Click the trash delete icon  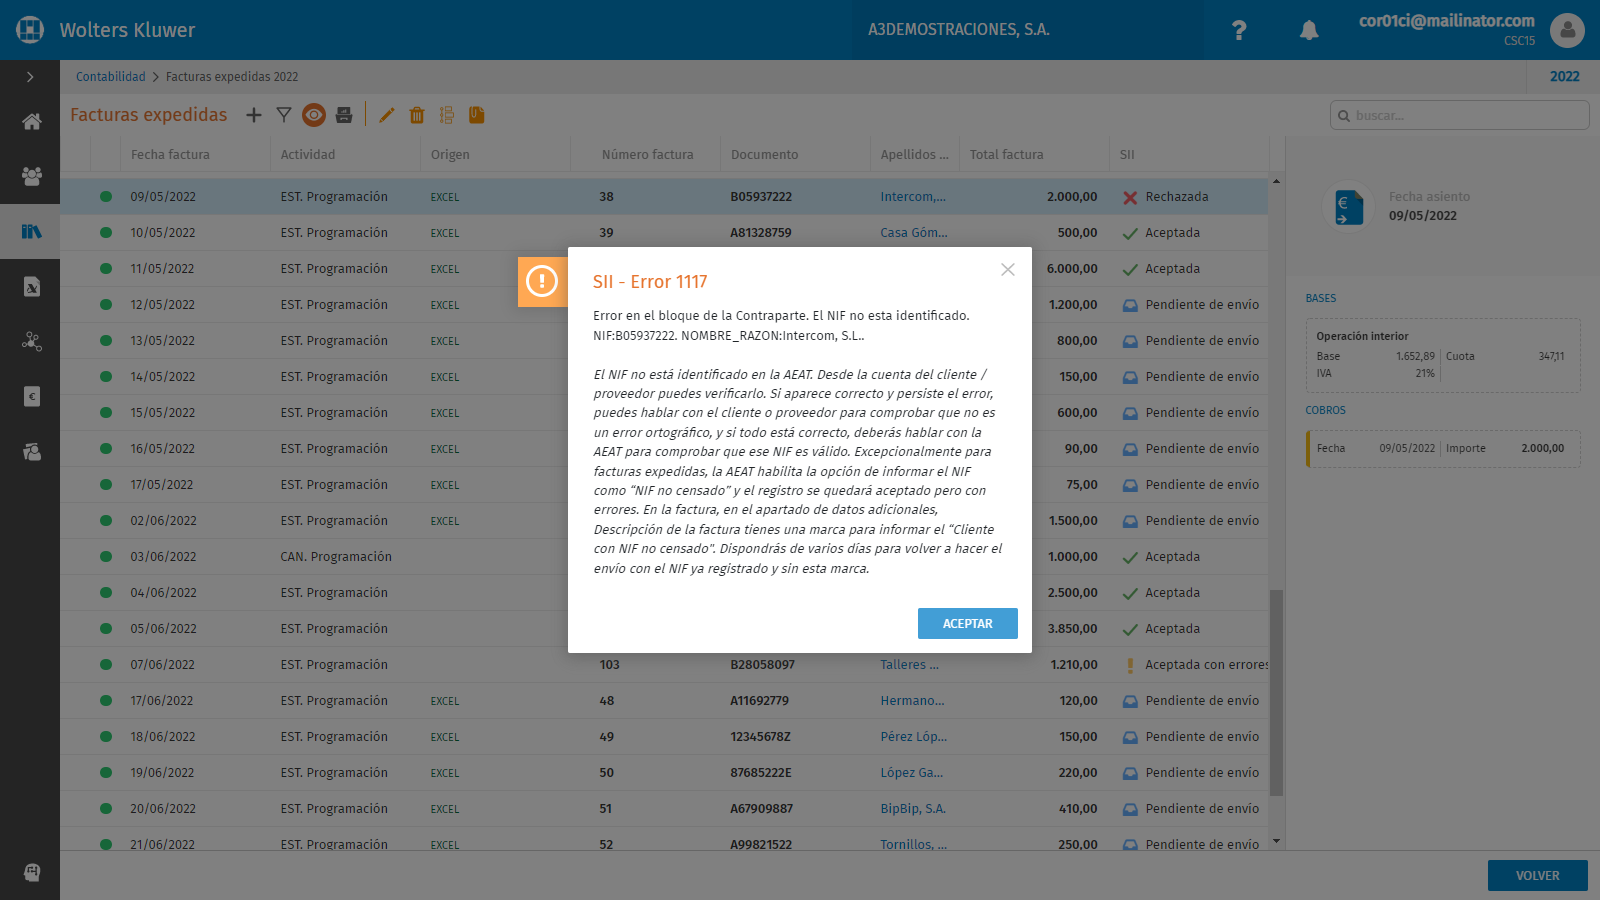pyautogui.click(x=417, y=115)
